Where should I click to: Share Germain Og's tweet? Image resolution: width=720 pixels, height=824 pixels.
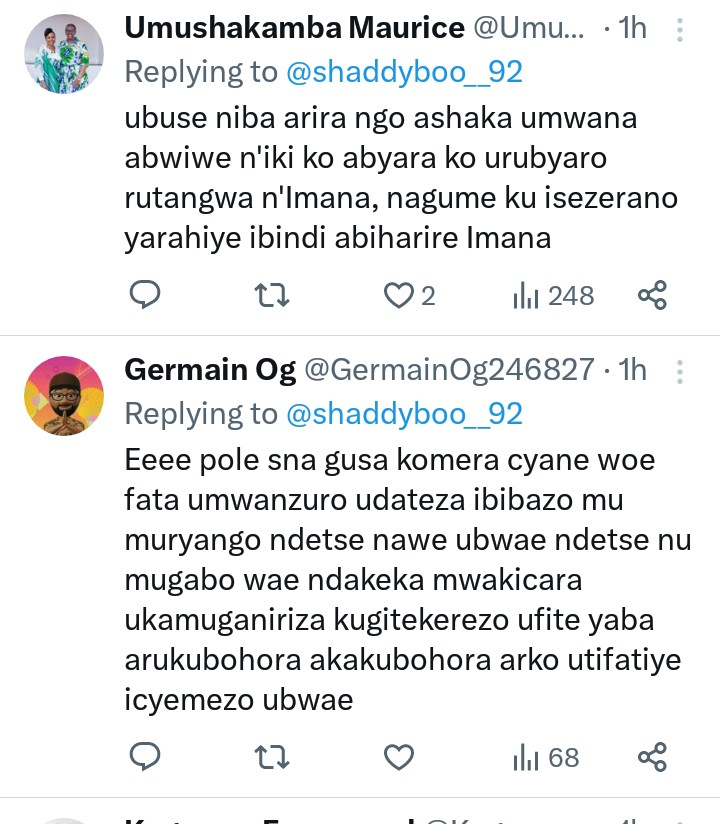point(652,757)
